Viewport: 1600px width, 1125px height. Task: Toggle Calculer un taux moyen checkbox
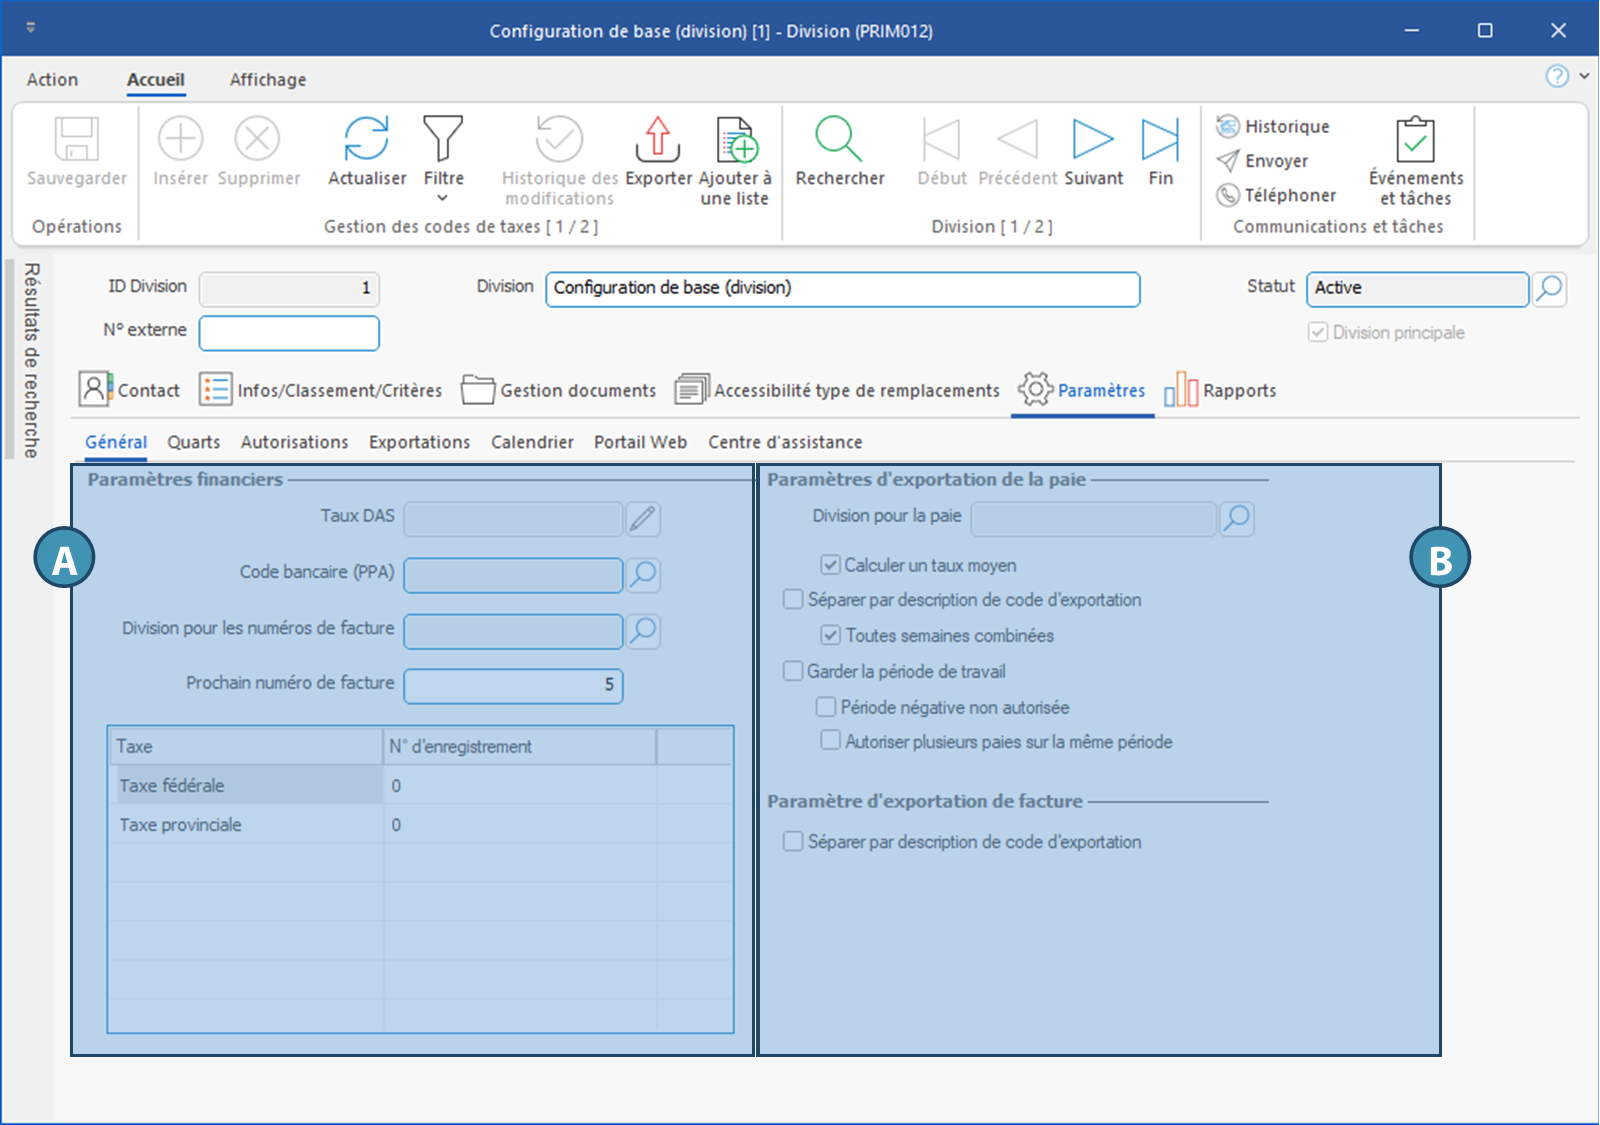click(830, 565)
